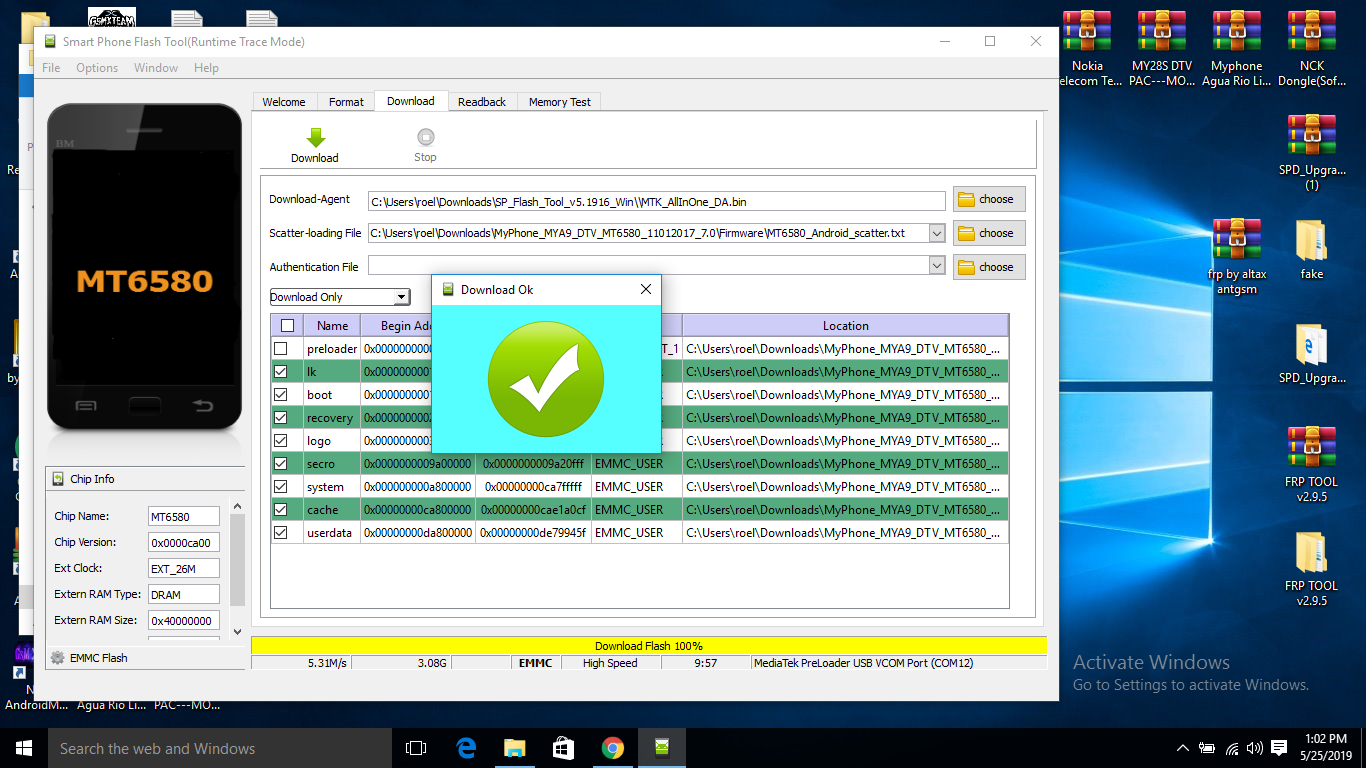Click the green checkmark in Download Ok dialog
Image resolution: width=1366 pixels, height=768 pixels.
pos(546,379)
